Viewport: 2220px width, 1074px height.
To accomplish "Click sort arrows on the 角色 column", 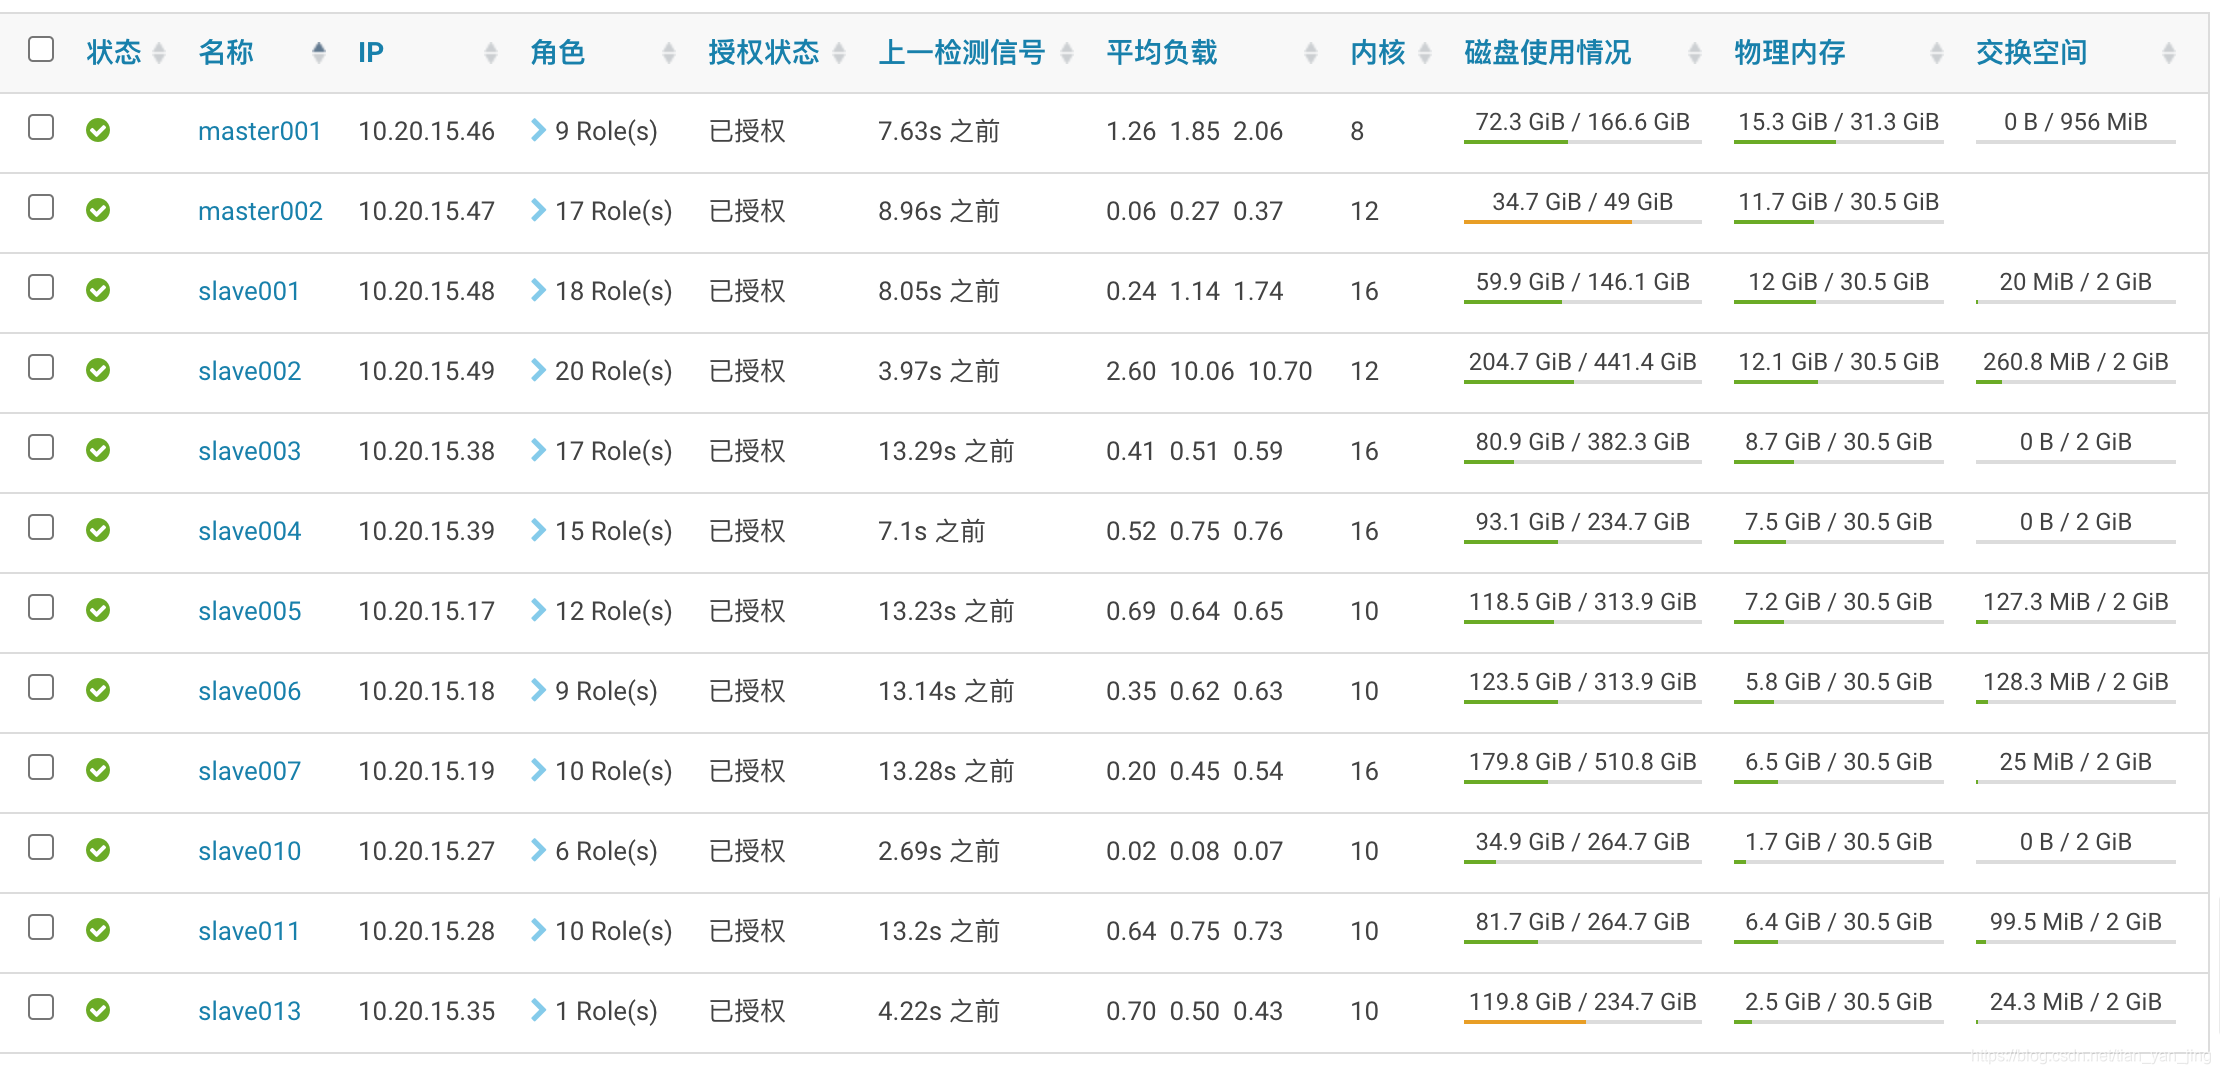I will 669,53.
